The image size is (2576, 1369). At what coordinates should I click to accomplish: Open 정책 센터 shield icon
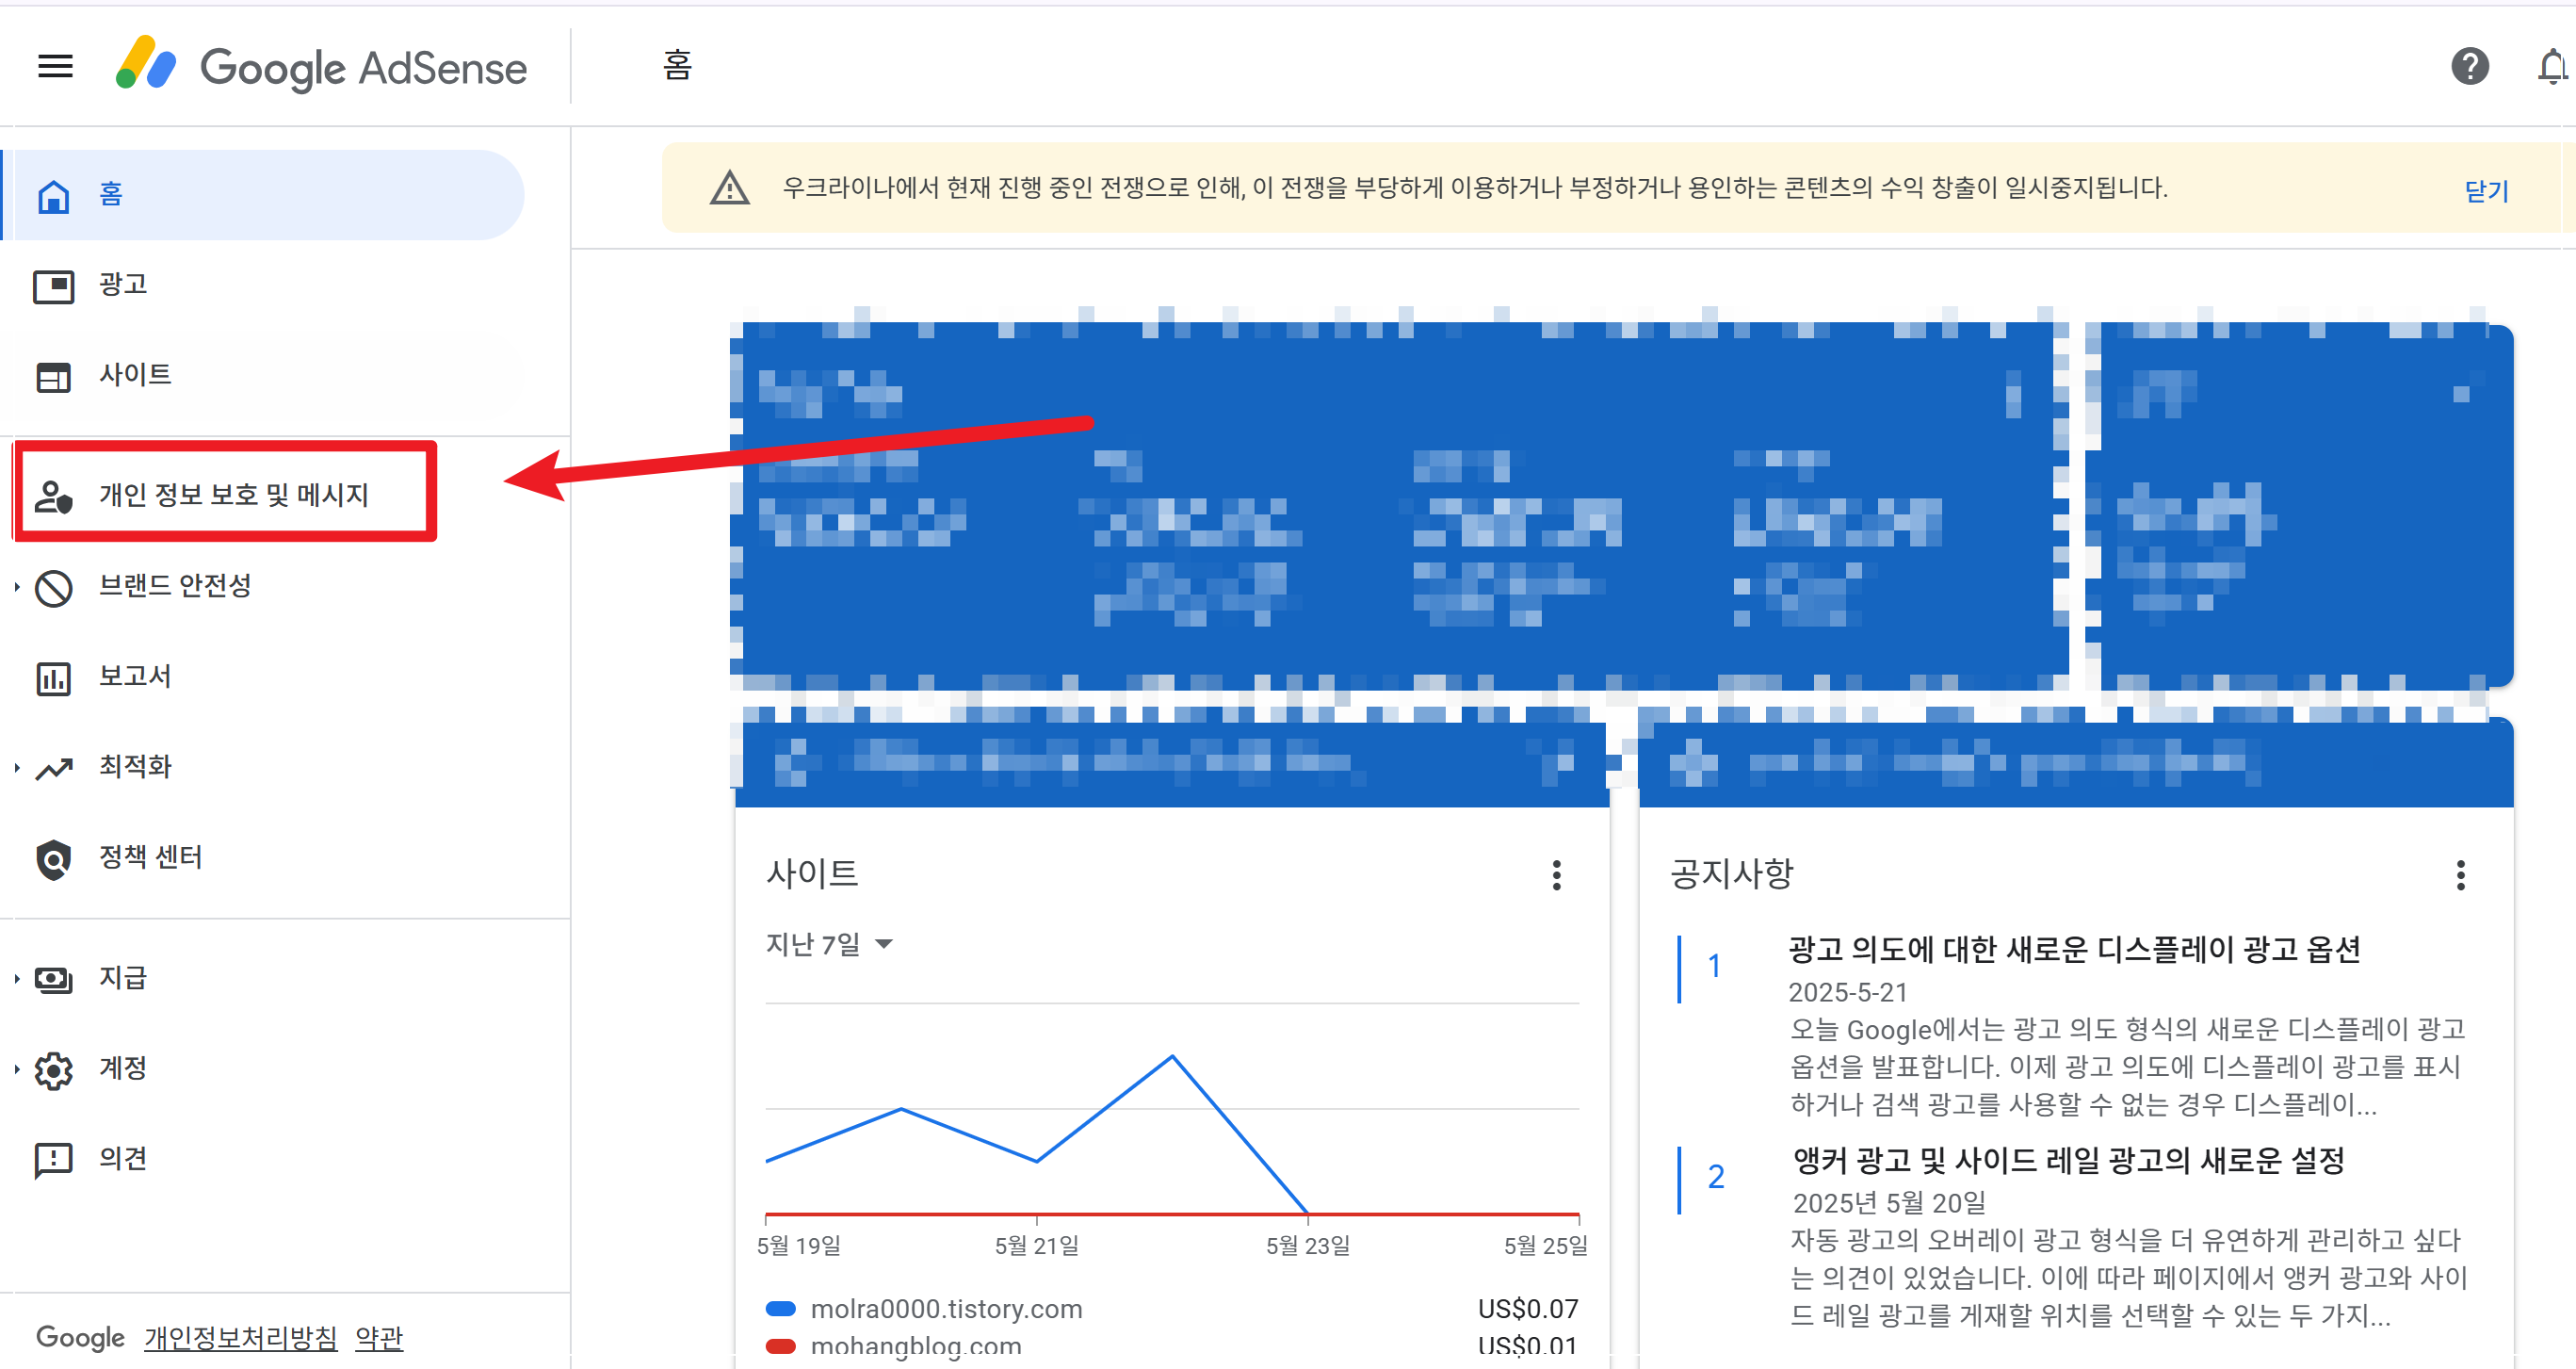[53, 859]
